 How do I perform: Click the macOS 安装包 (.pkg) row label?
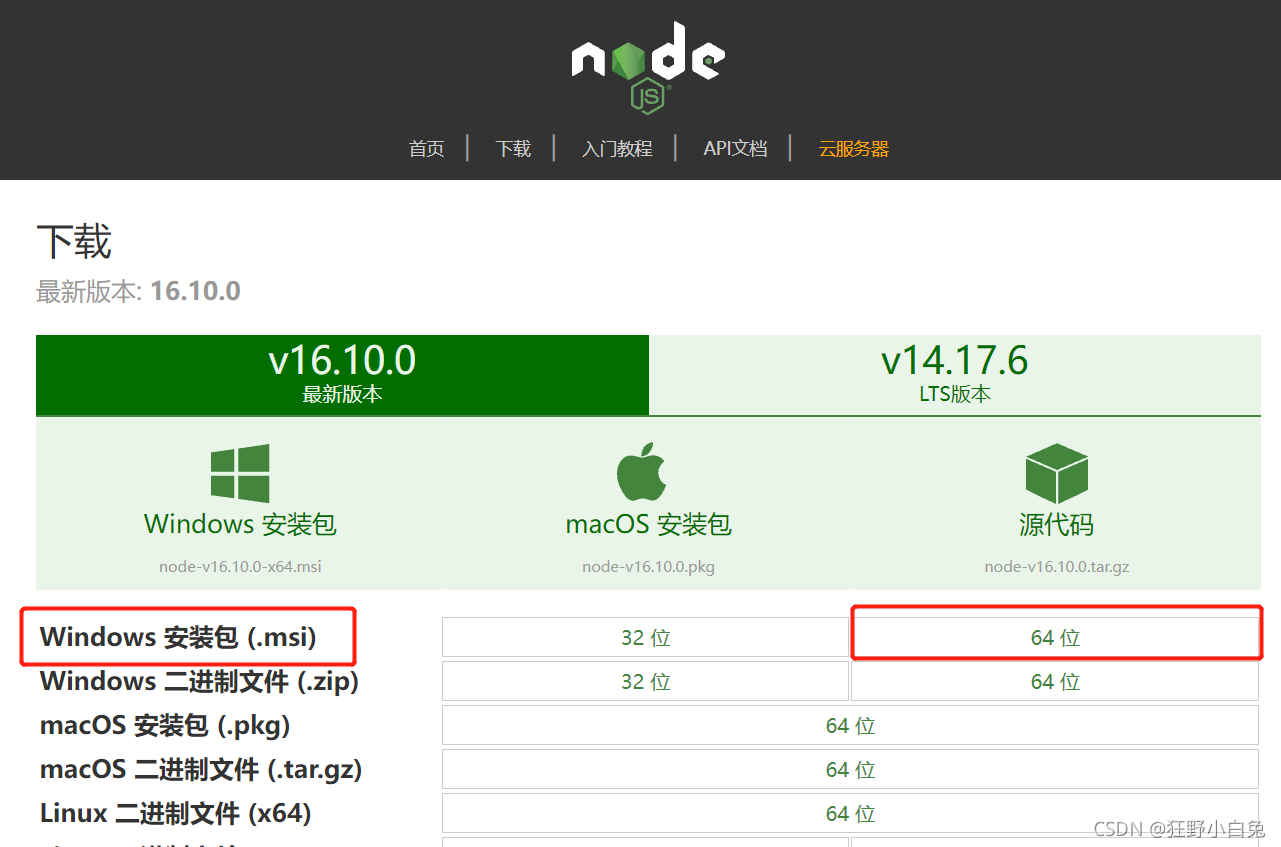pyautogui.click(x=165, y=725)
